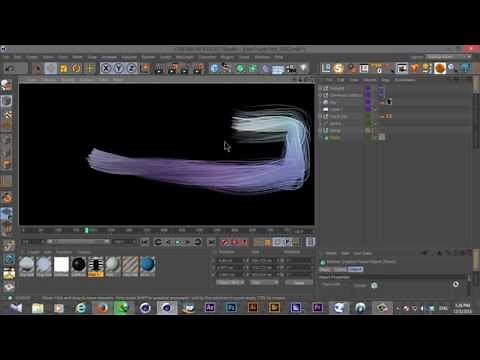This screenshot has height=360, width=480.
Task: Switch to Polygons mode in left palette
Action: point(7,163)
